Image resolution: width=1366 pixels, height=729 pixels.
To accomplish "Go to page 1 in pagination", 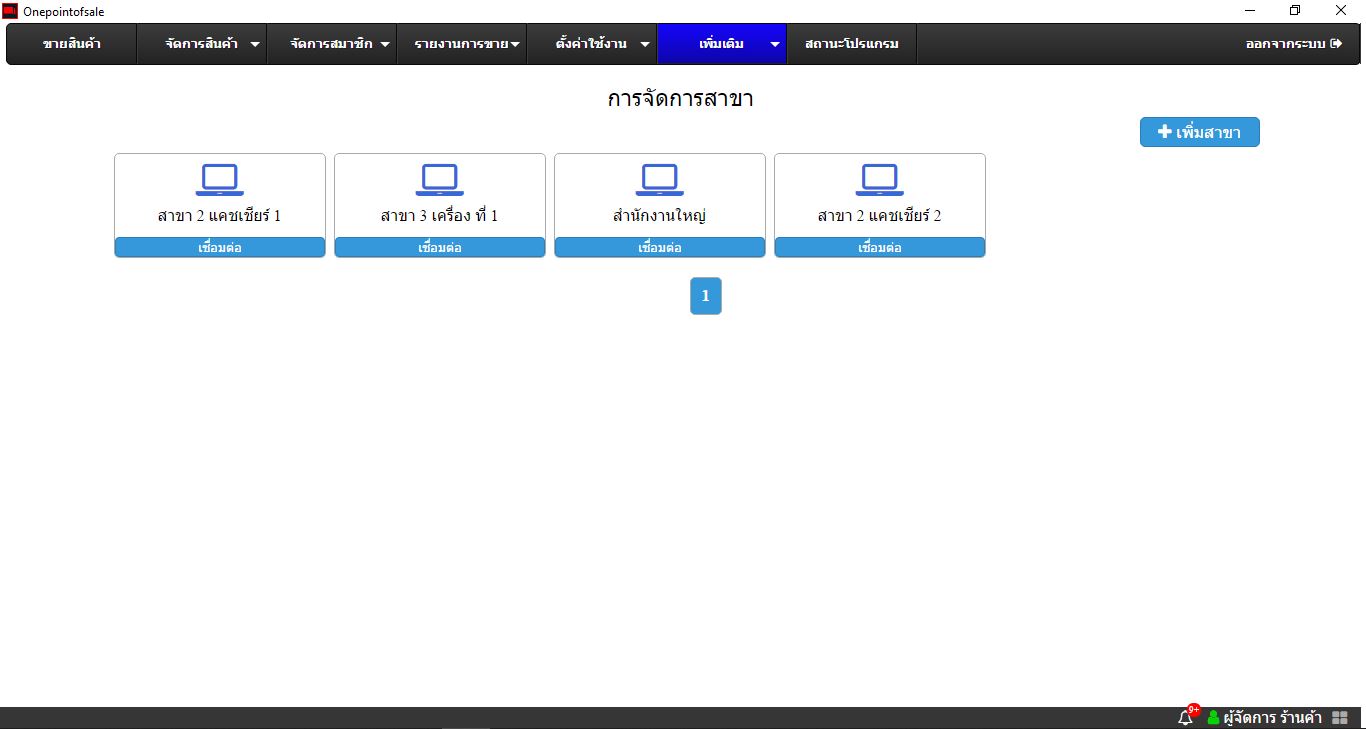I will point(706,296).
